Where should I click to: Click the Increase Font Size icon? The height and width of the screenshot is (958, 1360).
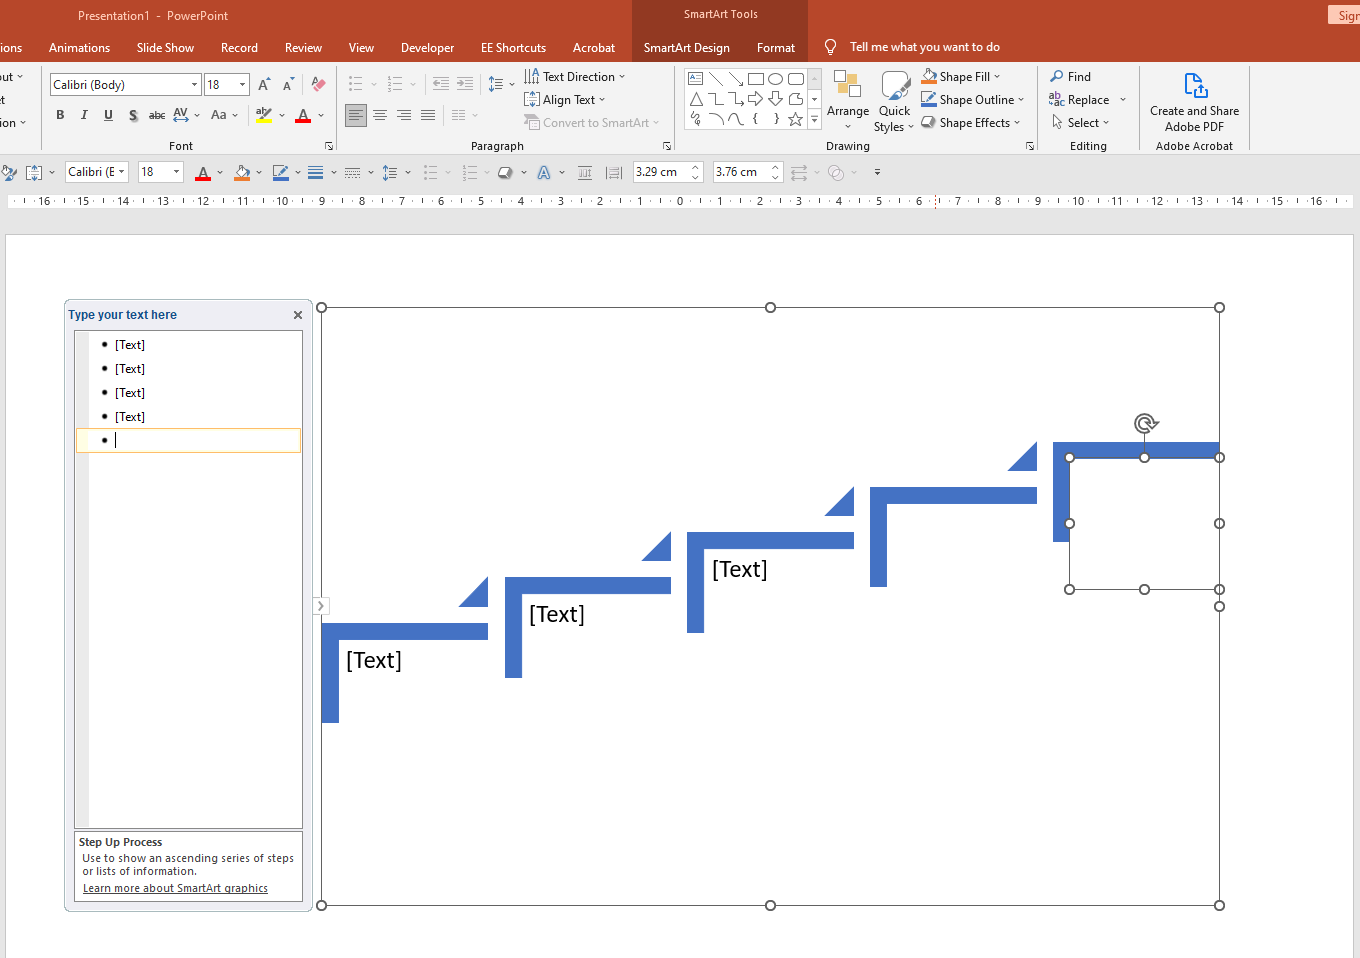(x=264, y=85)
